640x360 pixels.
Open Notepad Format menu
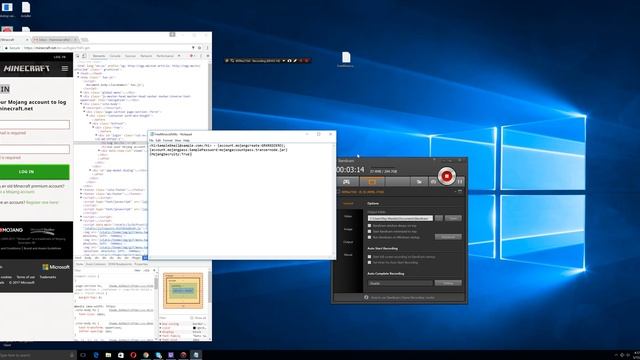168,140
